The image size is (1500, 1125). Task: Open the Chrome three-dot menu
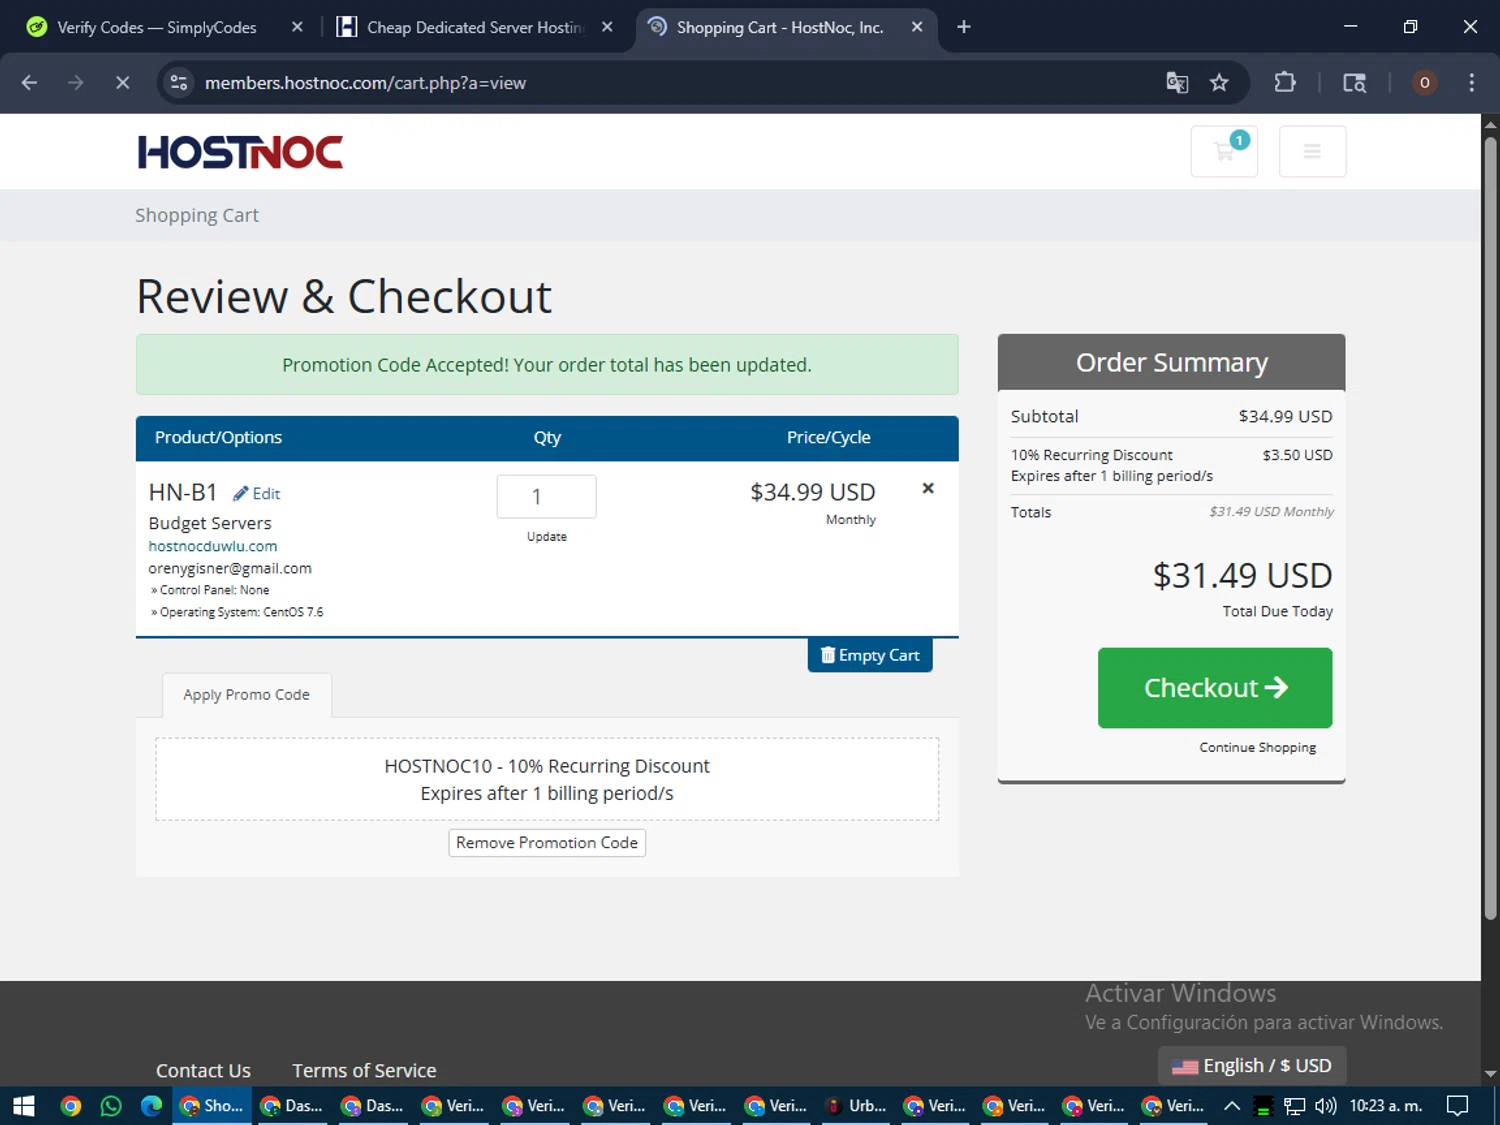tap(1471, 83)
